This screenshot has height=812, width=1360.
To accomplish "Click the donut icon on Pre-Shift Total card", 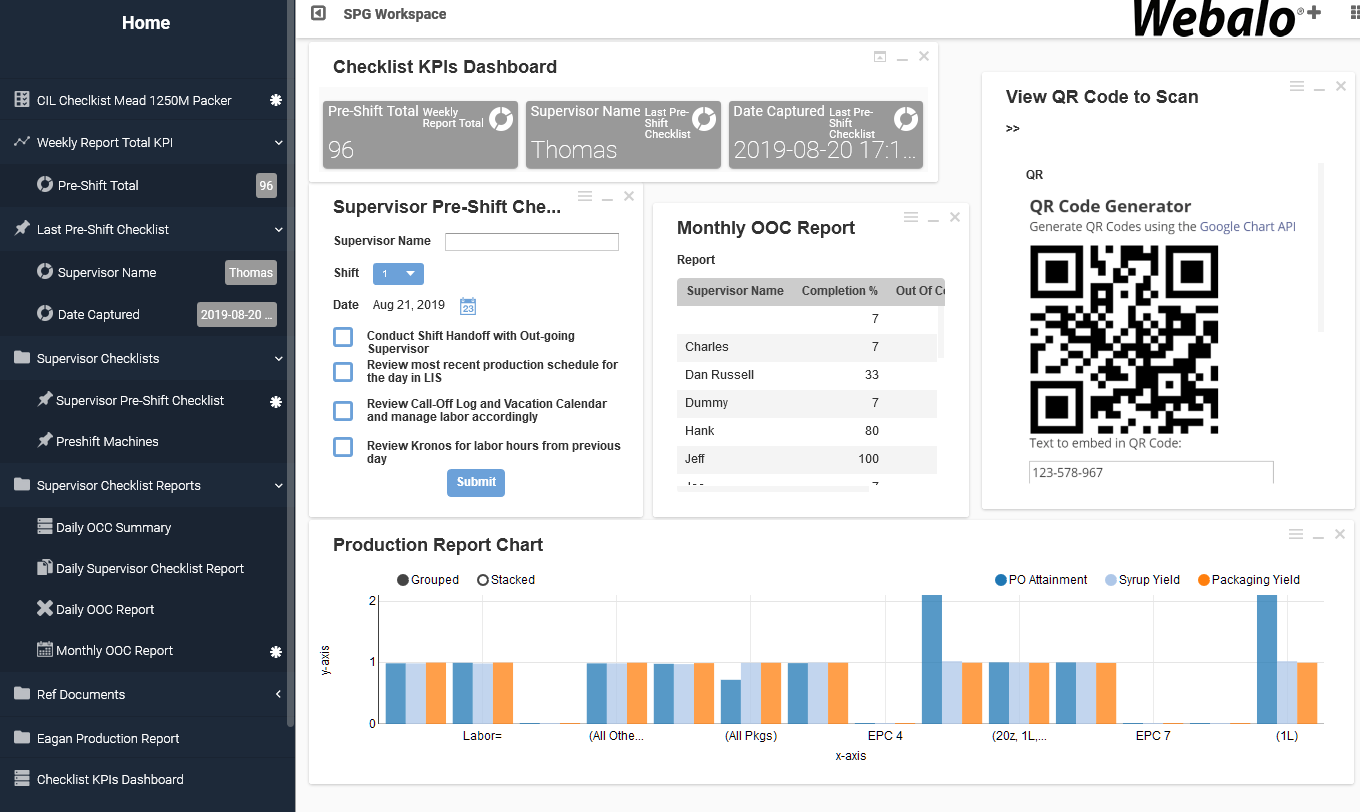I will (x=501, y=119).
